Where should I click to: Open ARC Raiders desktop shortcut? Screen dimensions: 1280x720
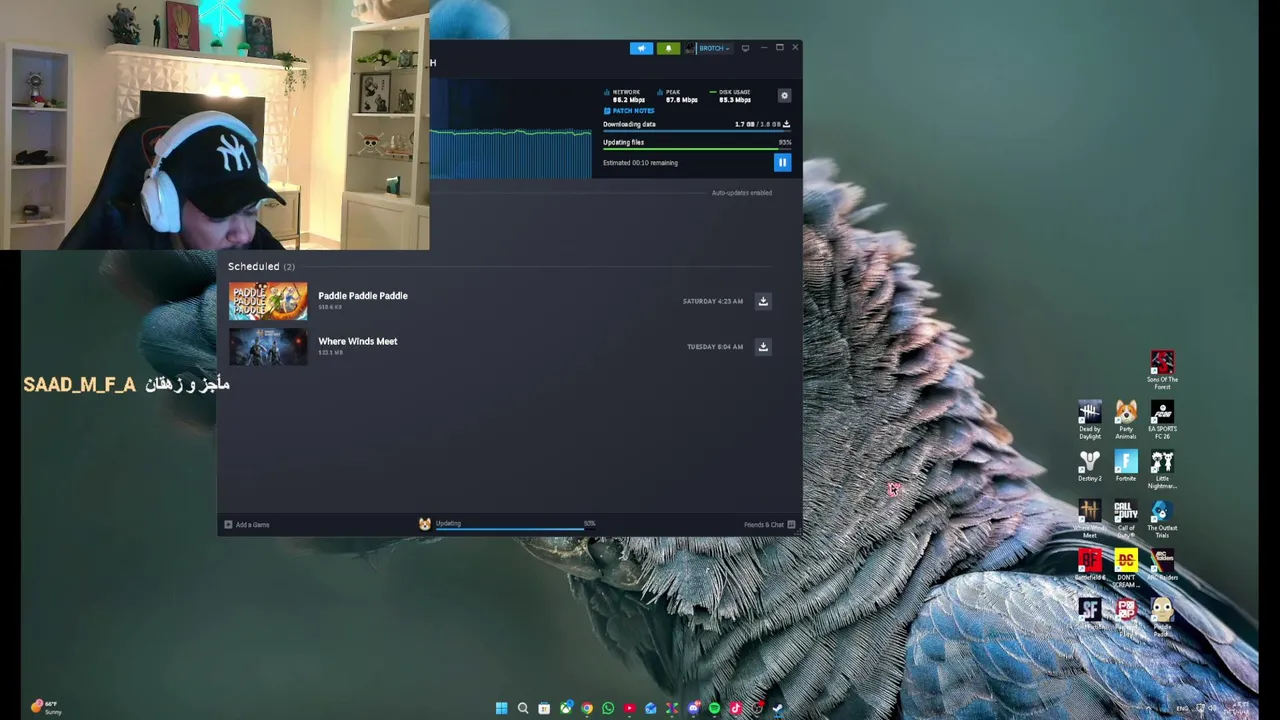click(1162, 566)
